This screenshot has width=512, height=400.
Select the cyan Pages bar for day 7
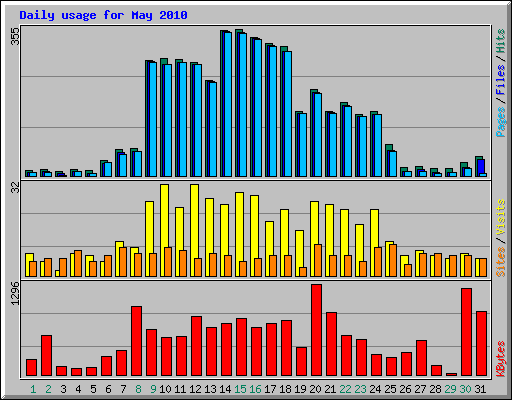(123, 165)
